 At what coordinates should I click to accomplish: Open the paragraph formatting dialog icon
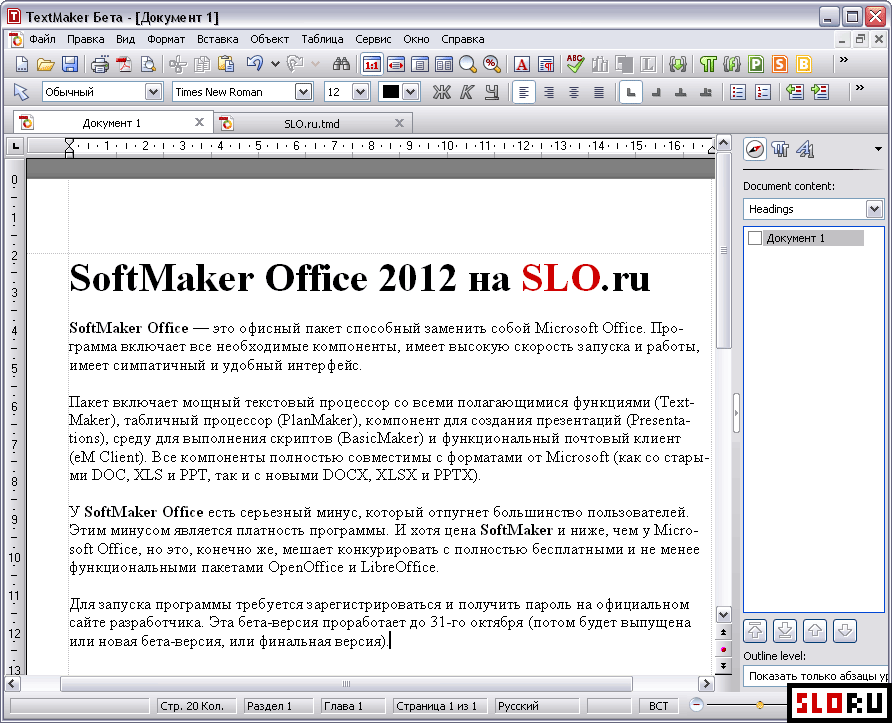click(x=546, y=64)
